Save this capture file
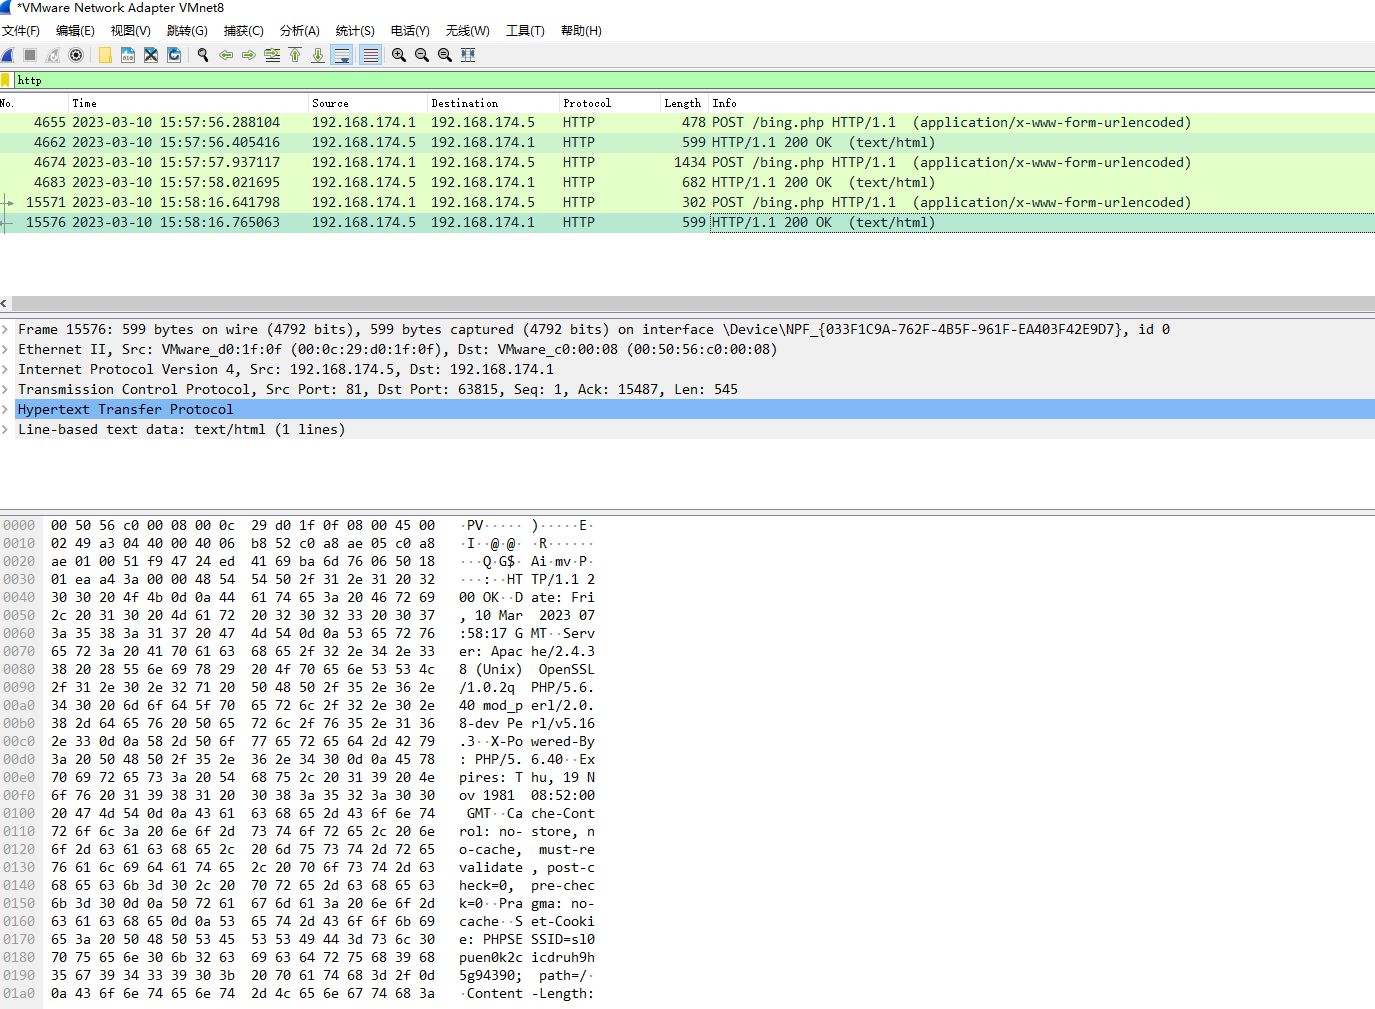The height and width of the screenshot is (1009, 1375). [128, 55]
